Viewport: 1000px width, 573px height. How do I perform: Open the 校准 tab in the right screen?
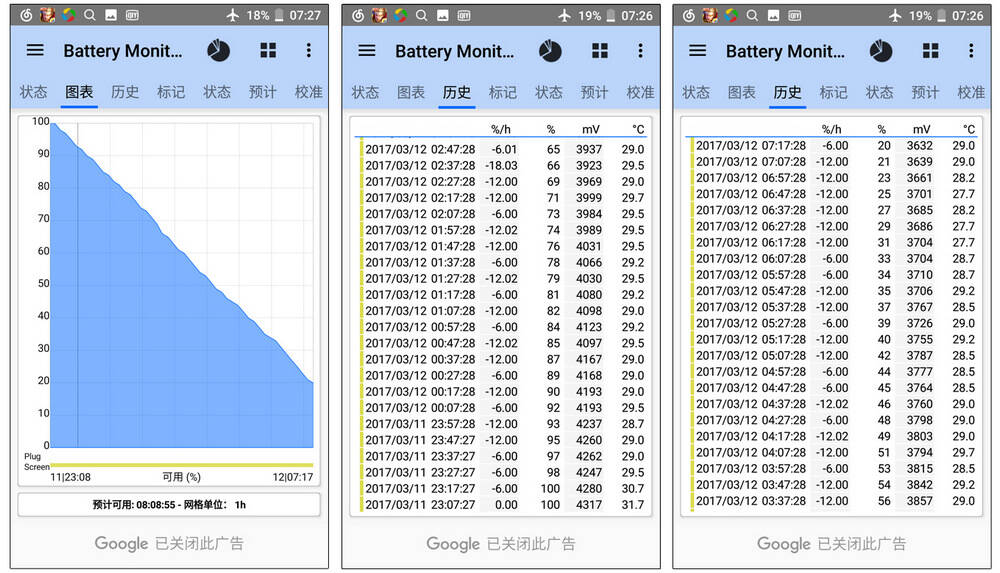[971, 92]
